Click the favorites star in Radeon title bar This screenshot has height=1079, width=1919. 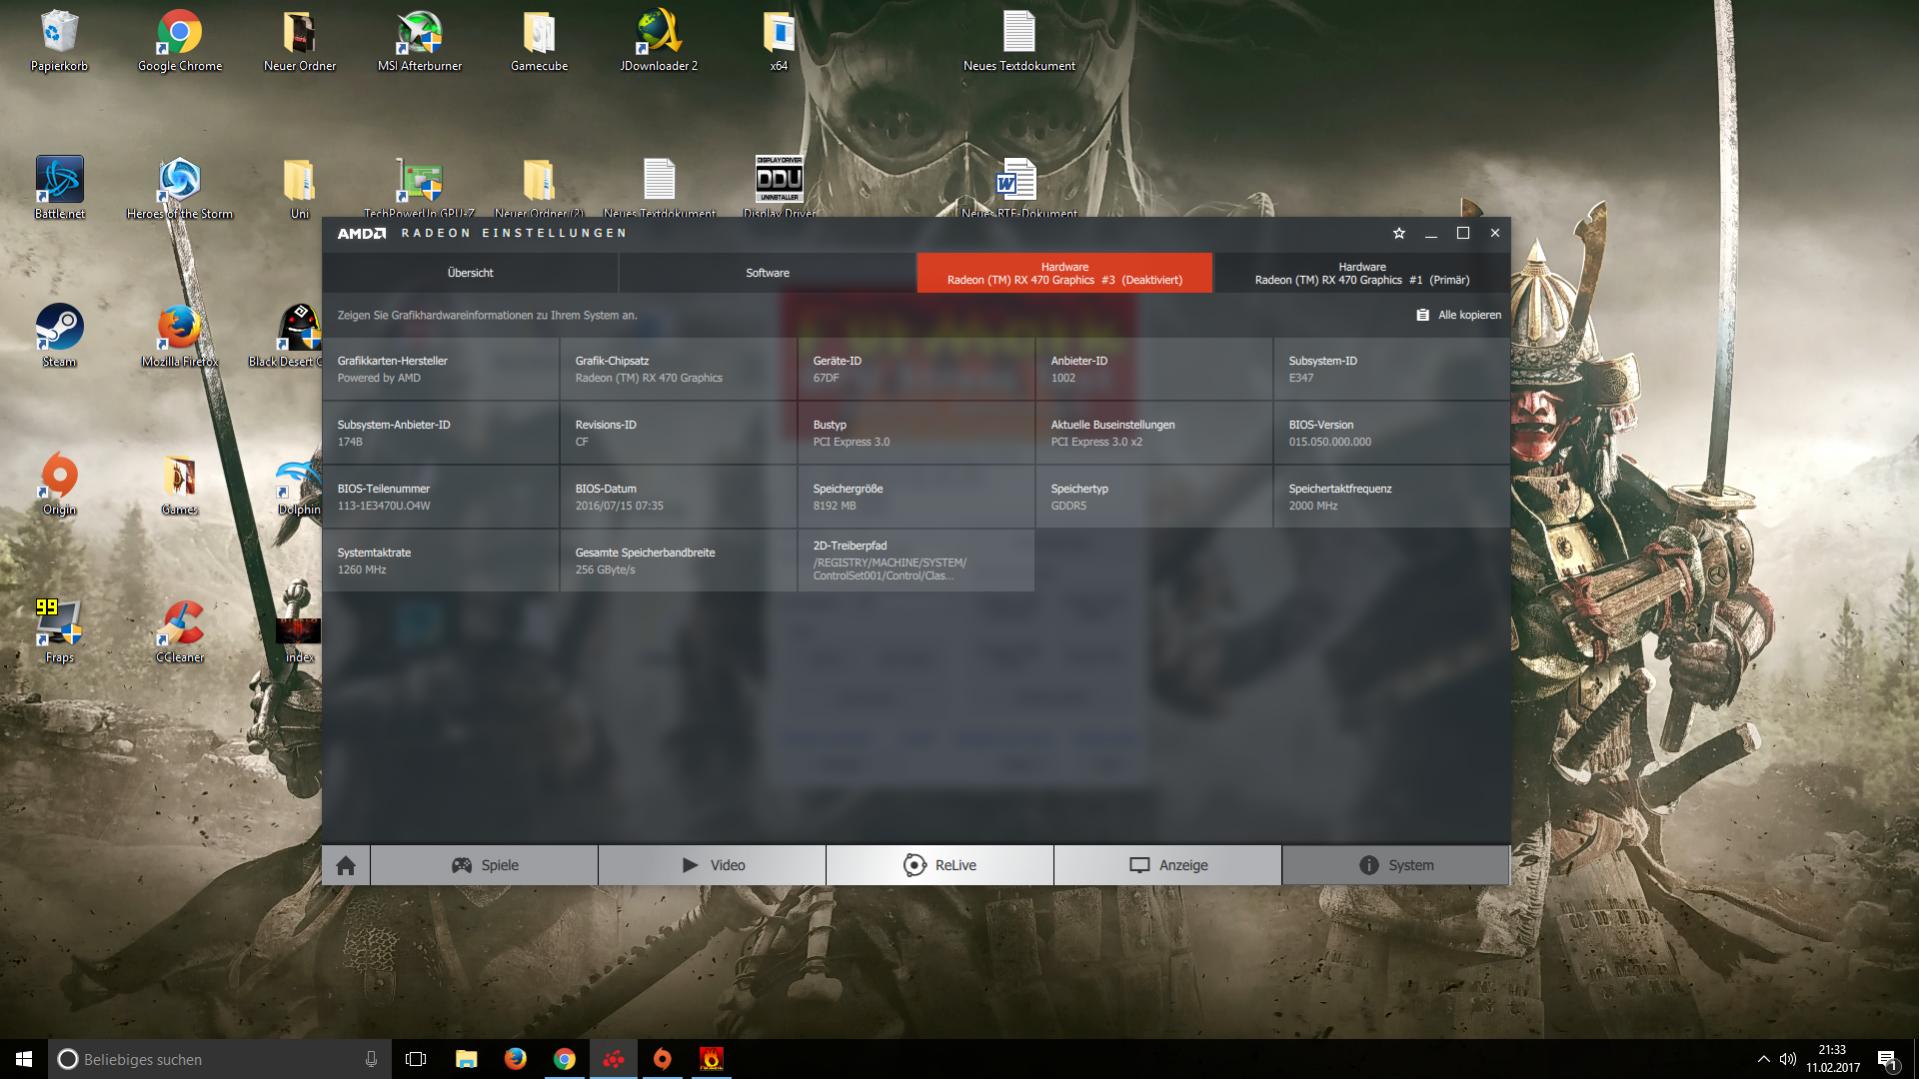tap(1399, 233)
